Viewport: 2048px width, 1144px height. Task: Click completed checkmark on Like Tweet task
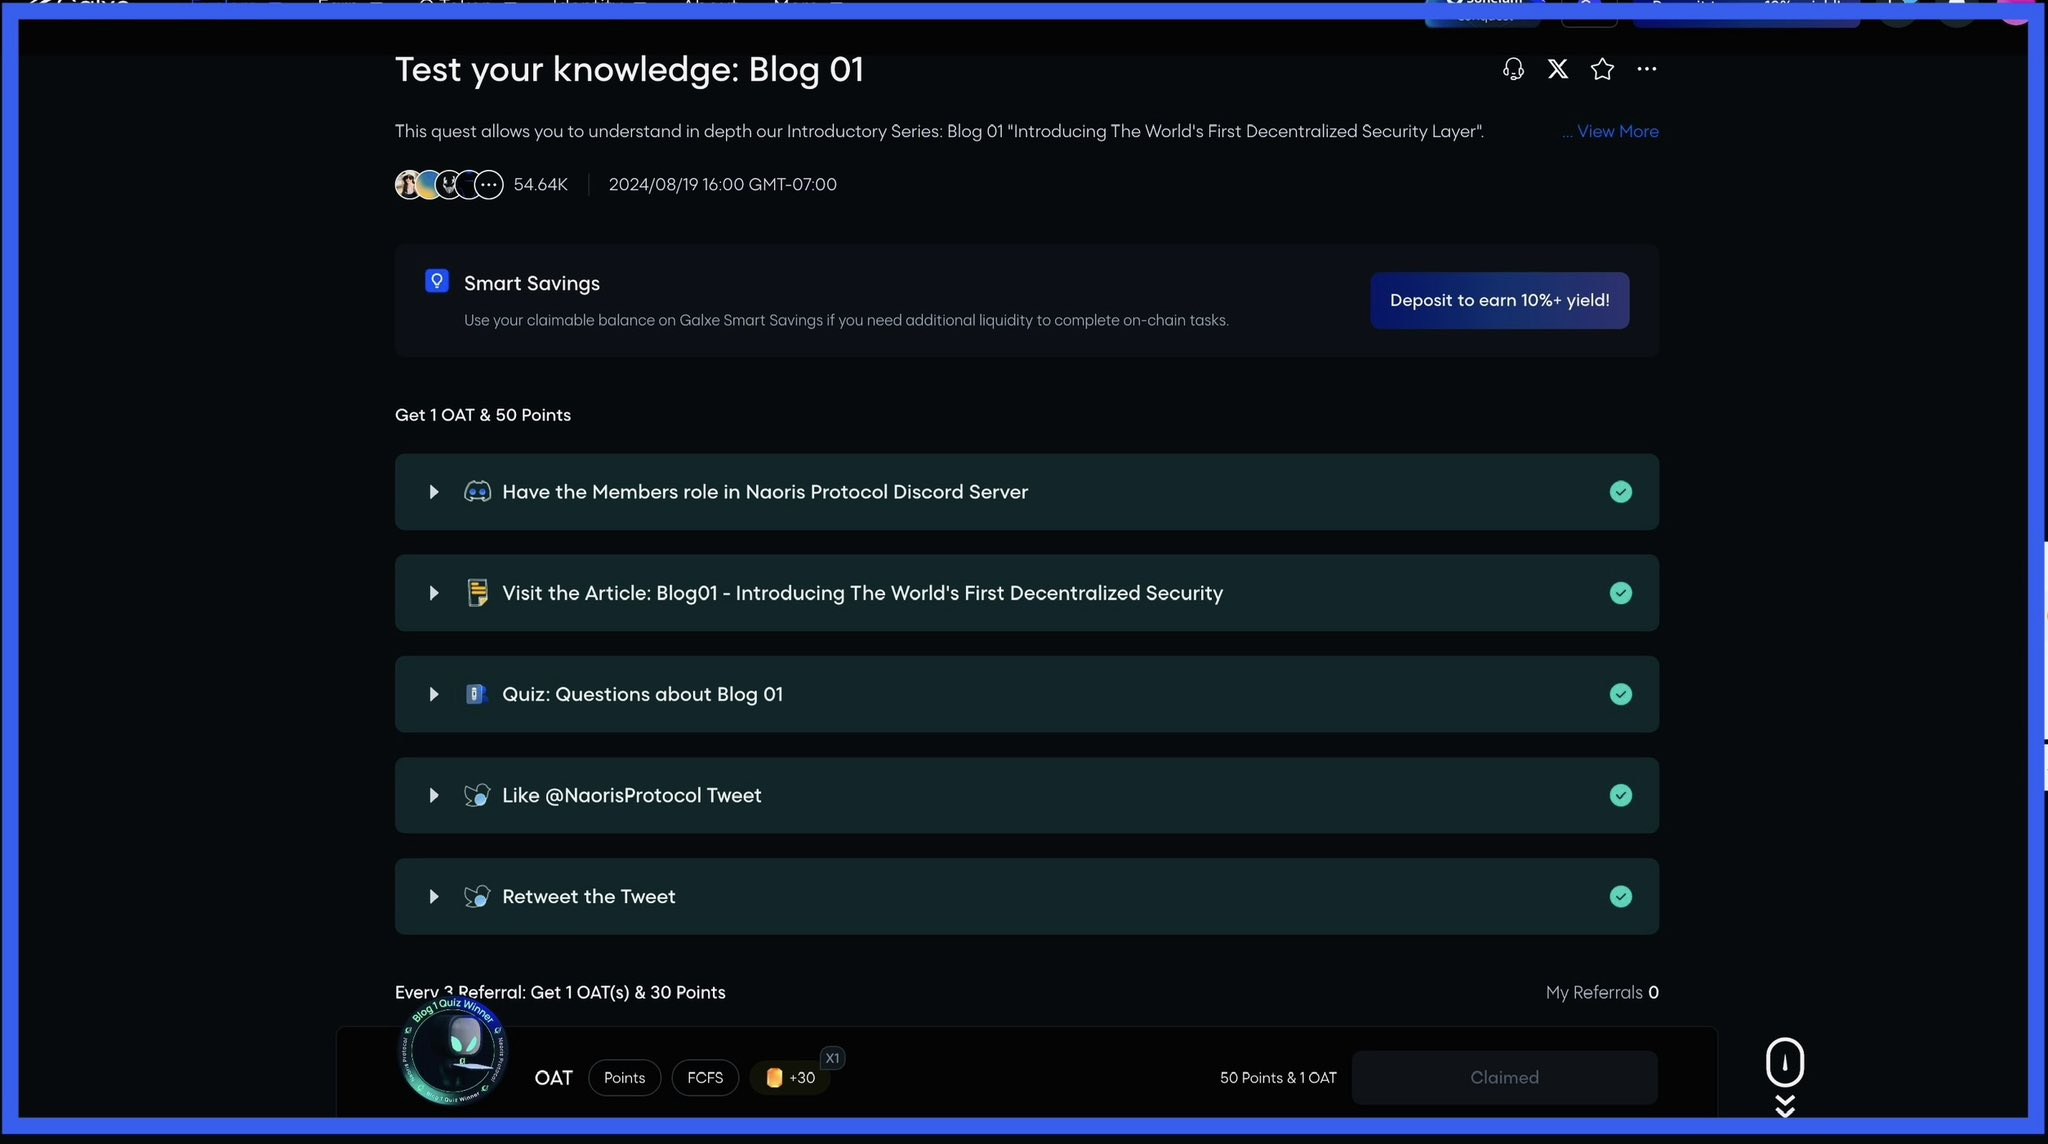[x=1621, y=795]
